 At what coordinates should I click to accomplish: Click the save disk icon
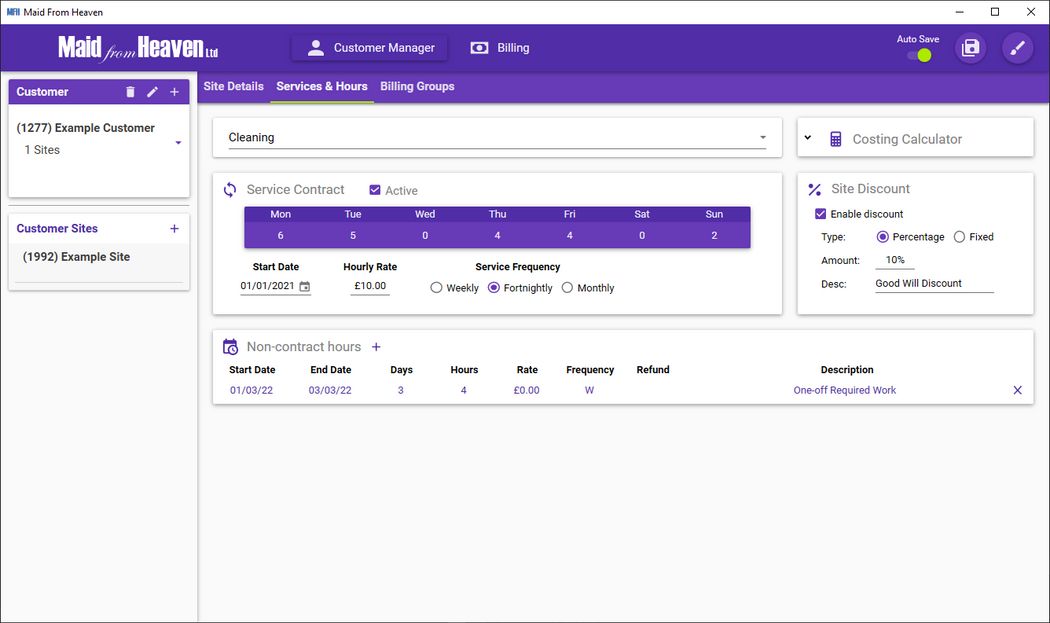(x=970, y=48)
